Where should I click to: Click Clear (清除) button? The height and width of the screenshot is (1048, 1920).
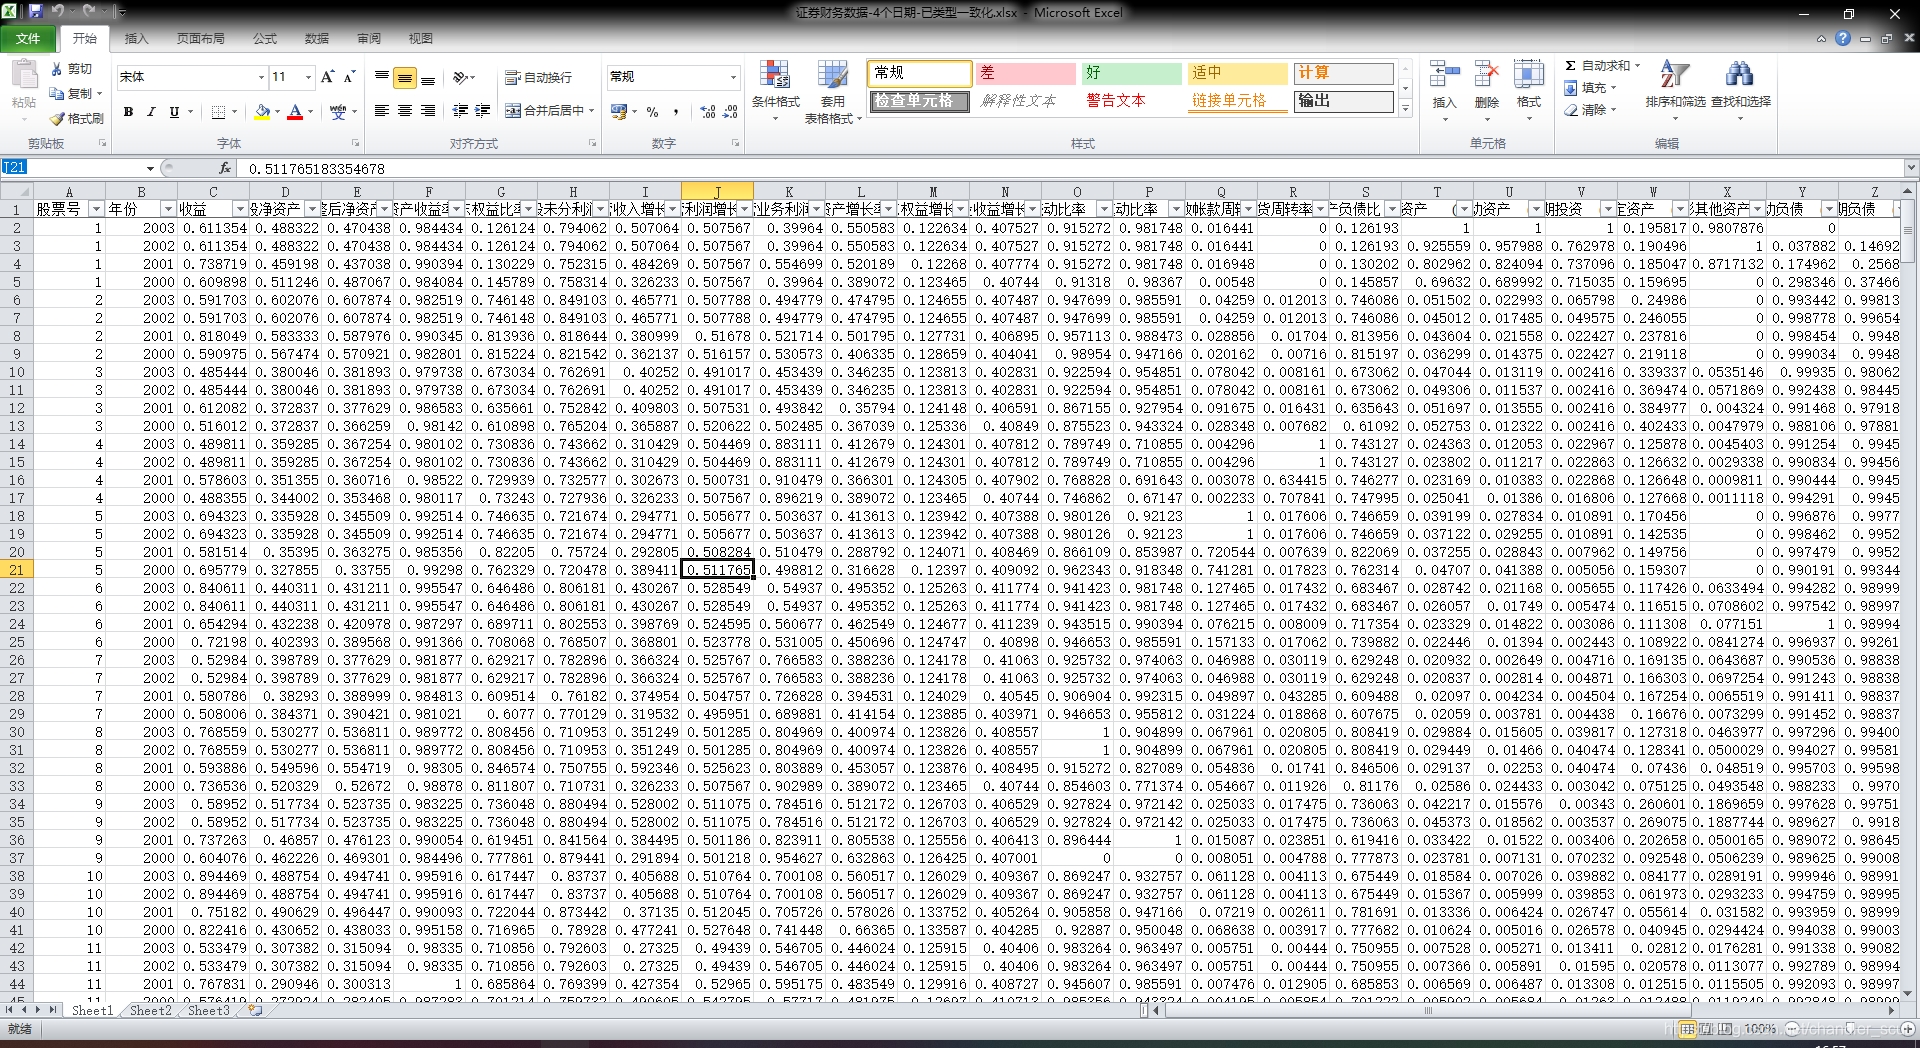pos(1590,110)
